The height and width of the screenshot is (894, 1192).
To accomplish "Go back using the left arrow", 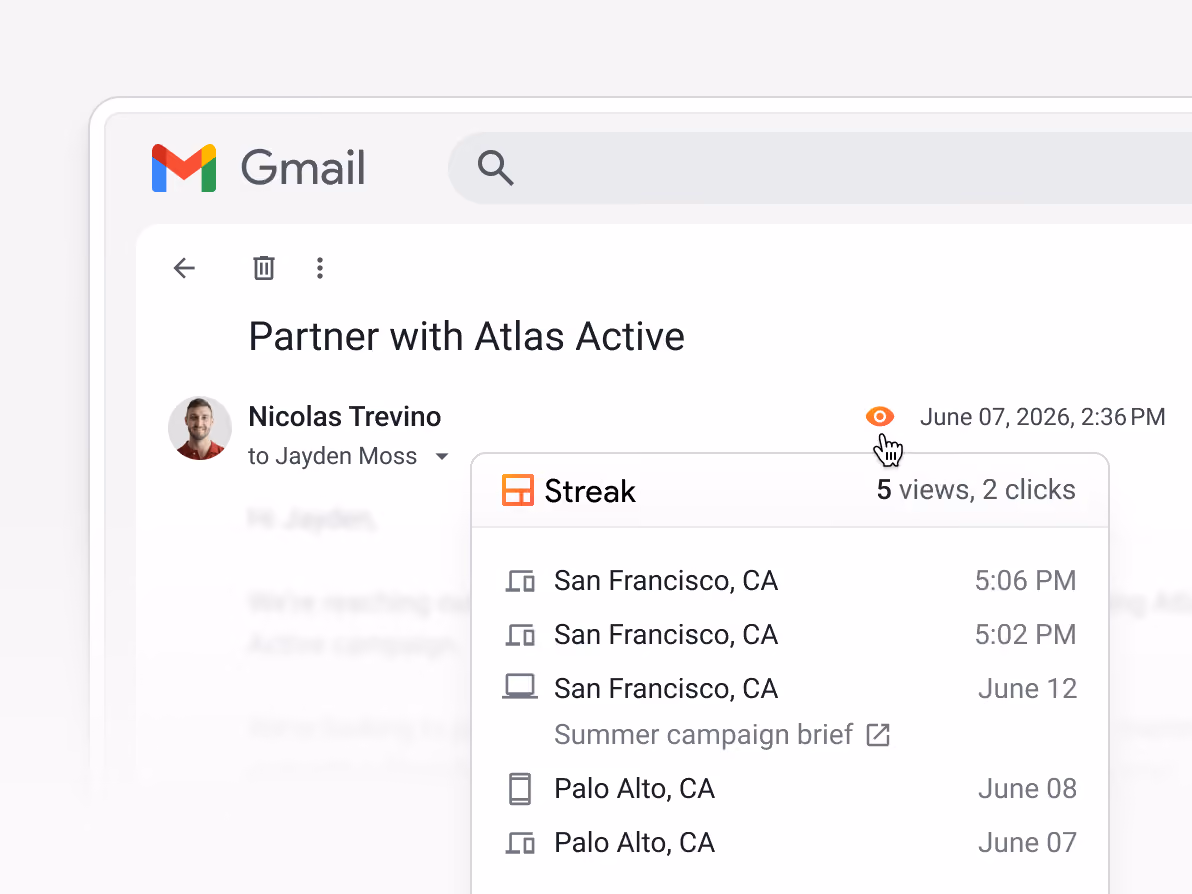I will 184,268.
